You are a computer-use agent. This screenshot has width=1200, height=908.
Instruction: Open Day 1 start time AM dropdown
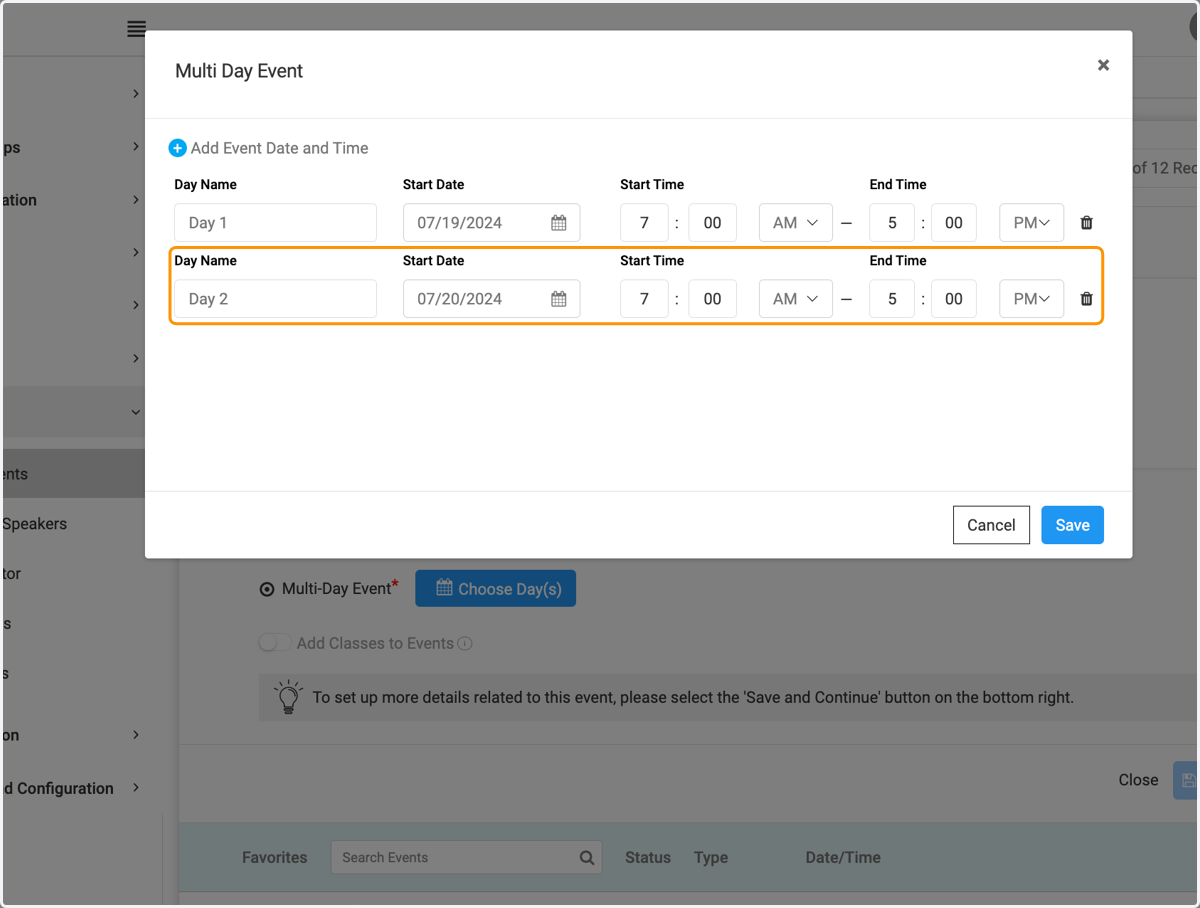tap(796, 223)
